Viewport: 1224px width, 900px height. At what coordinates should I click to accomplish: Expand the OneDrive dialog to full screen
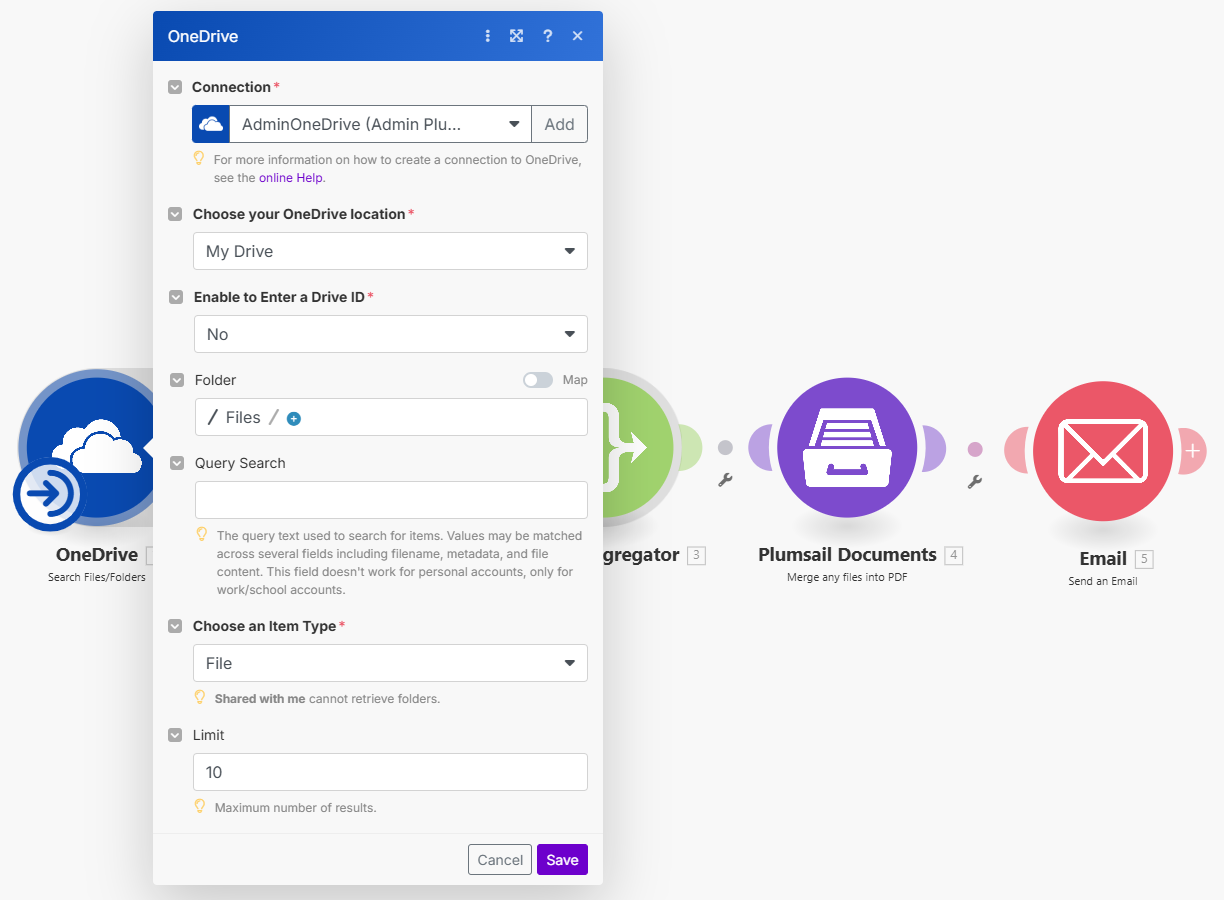[x=516, y=36]
